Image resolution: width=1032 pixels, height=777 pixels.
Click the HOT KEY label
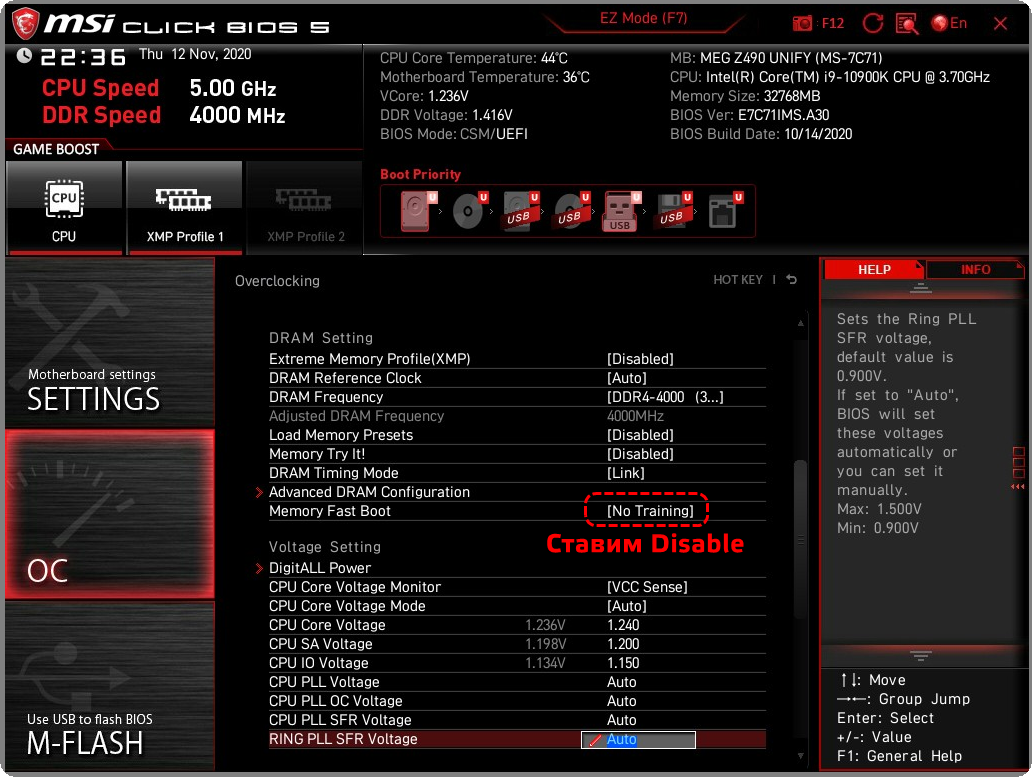click(738, 280)
